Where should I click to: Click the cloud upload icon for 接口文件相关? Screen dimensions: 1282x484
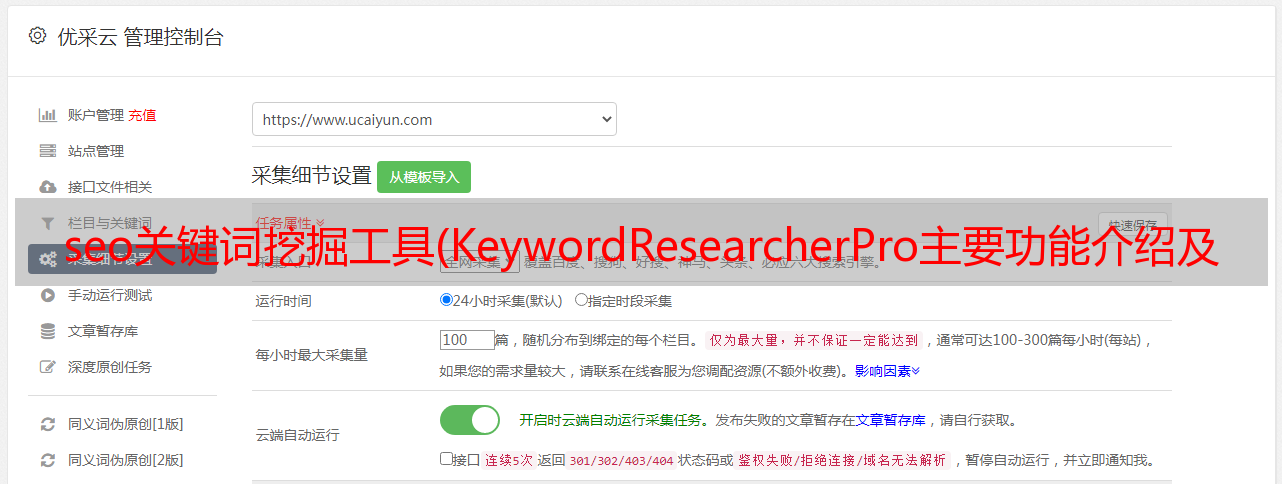47,187
